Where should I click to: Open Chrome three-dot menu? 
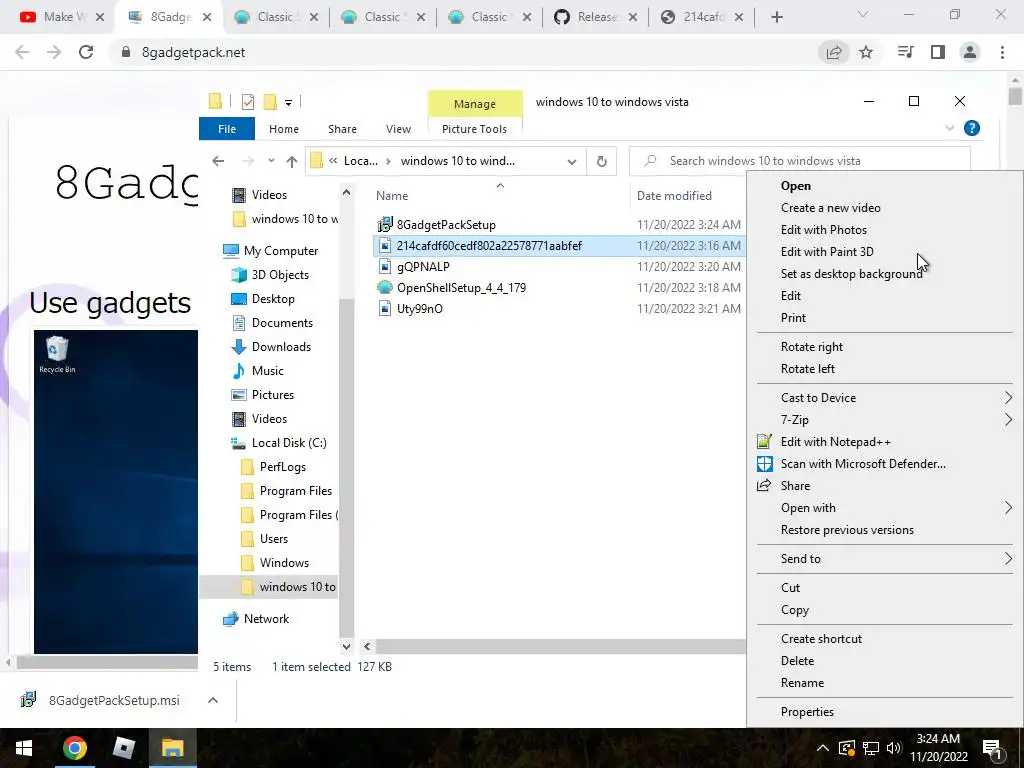click(1002, 52)
